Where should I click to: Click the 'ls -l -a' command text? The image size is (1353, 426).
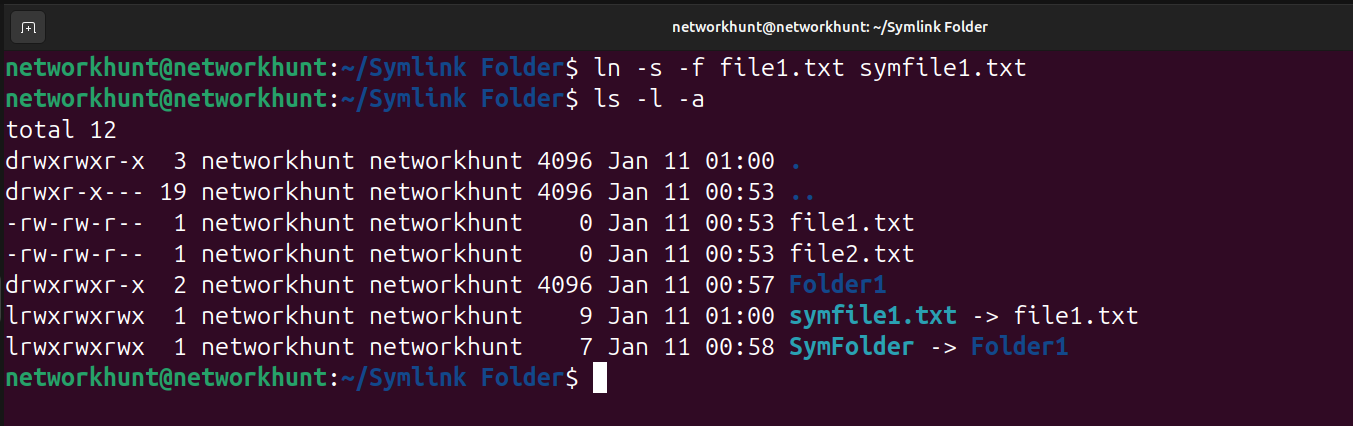pyautogui.click(x=649, y=100)
